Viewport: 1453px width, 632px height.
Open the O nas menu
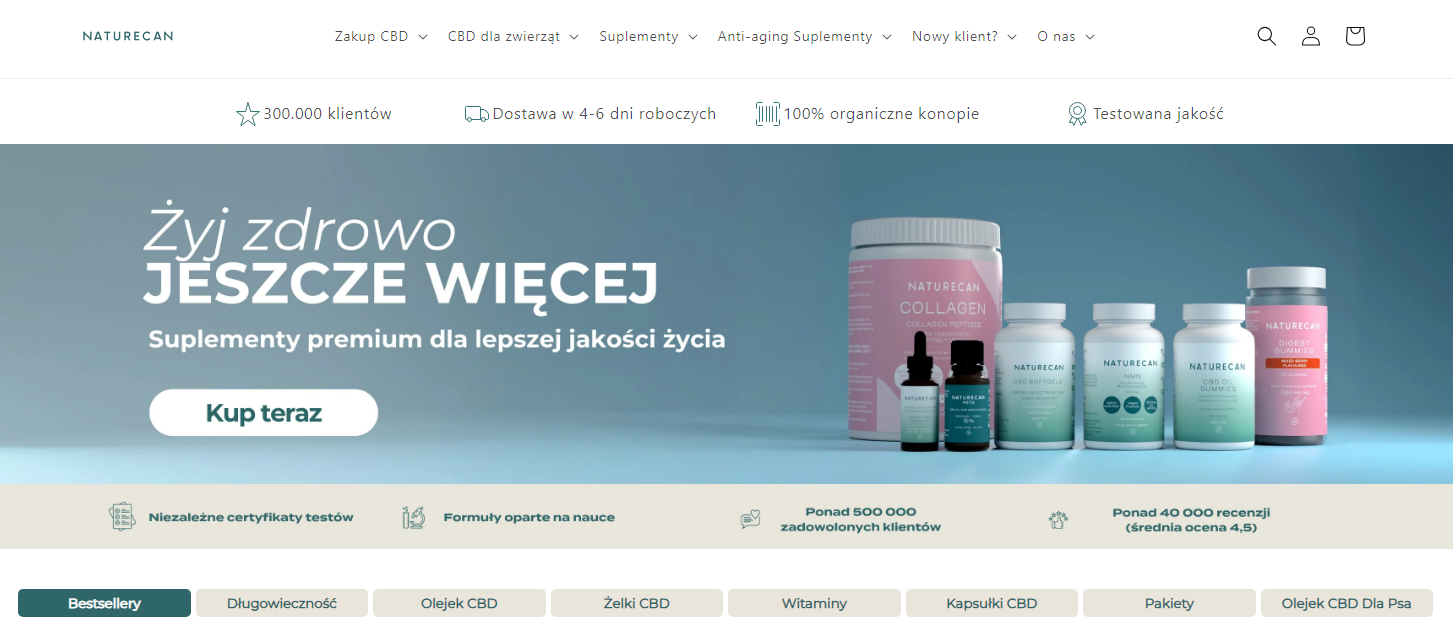(x=1066, y=36)
